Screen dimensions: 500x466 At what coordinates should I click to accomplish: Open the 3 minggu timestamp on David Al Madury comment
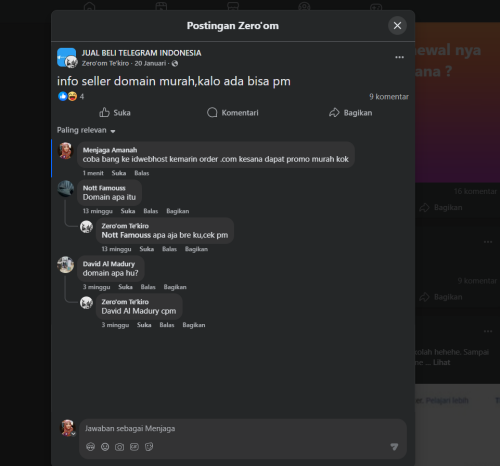click(96, 287)
